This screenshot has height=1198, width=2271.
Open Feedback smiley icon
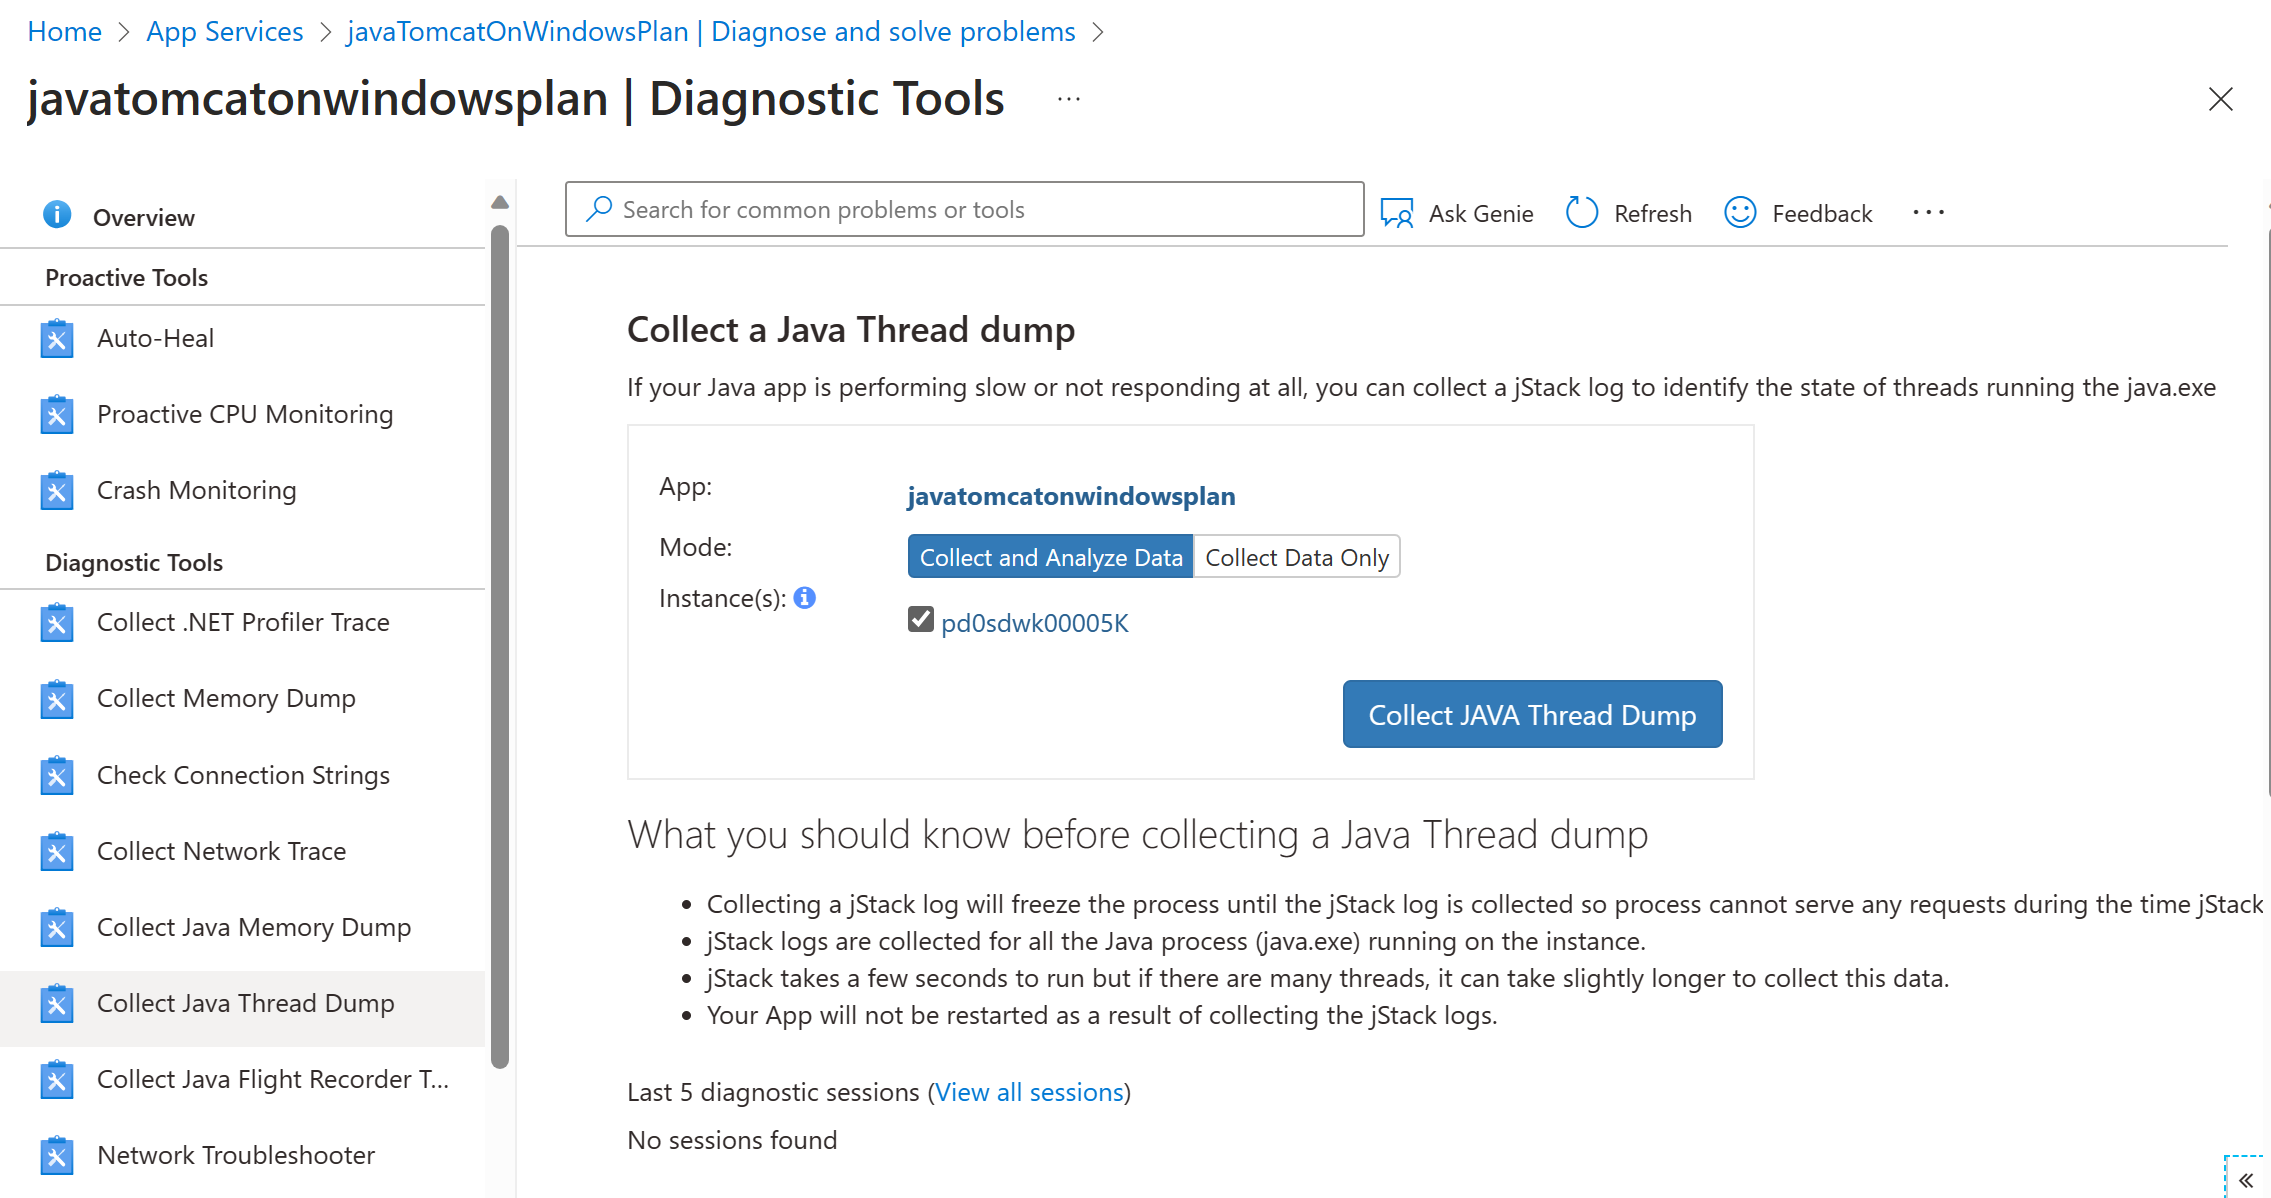1740,212
